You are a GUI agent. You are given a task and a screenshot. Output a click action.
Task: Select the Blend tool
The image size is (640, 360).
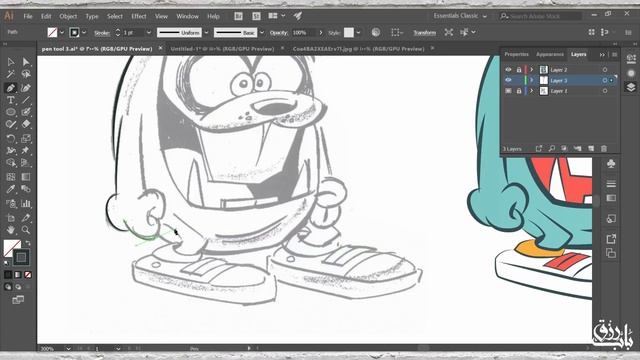(x=26, y=189)
